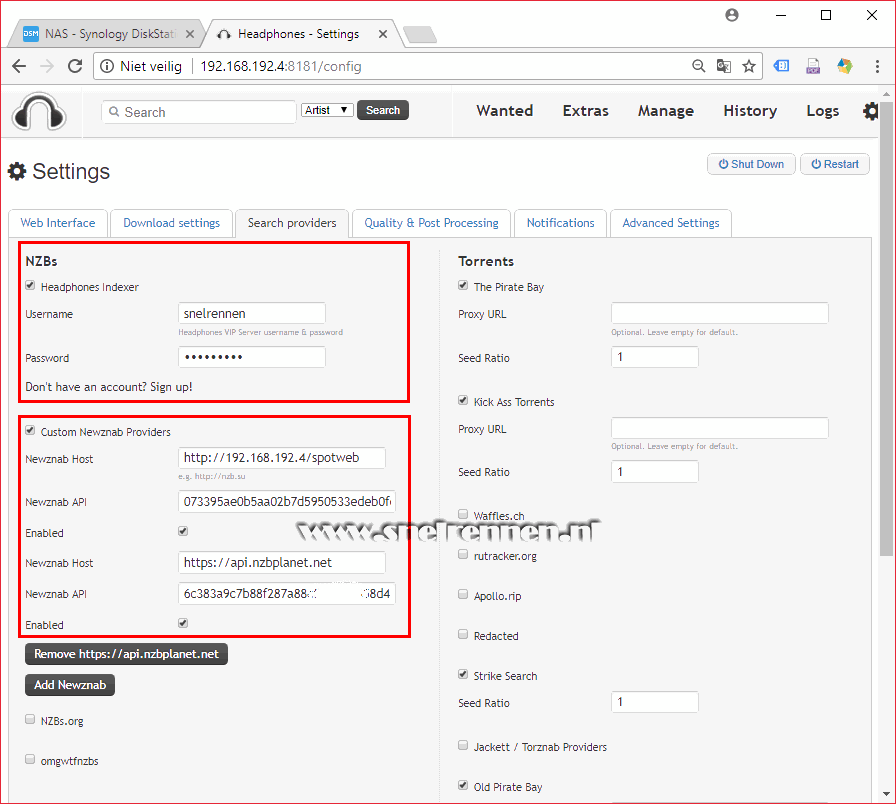Toggle the Strike Search checkbox
896x804 pixels.
point(463,674)
